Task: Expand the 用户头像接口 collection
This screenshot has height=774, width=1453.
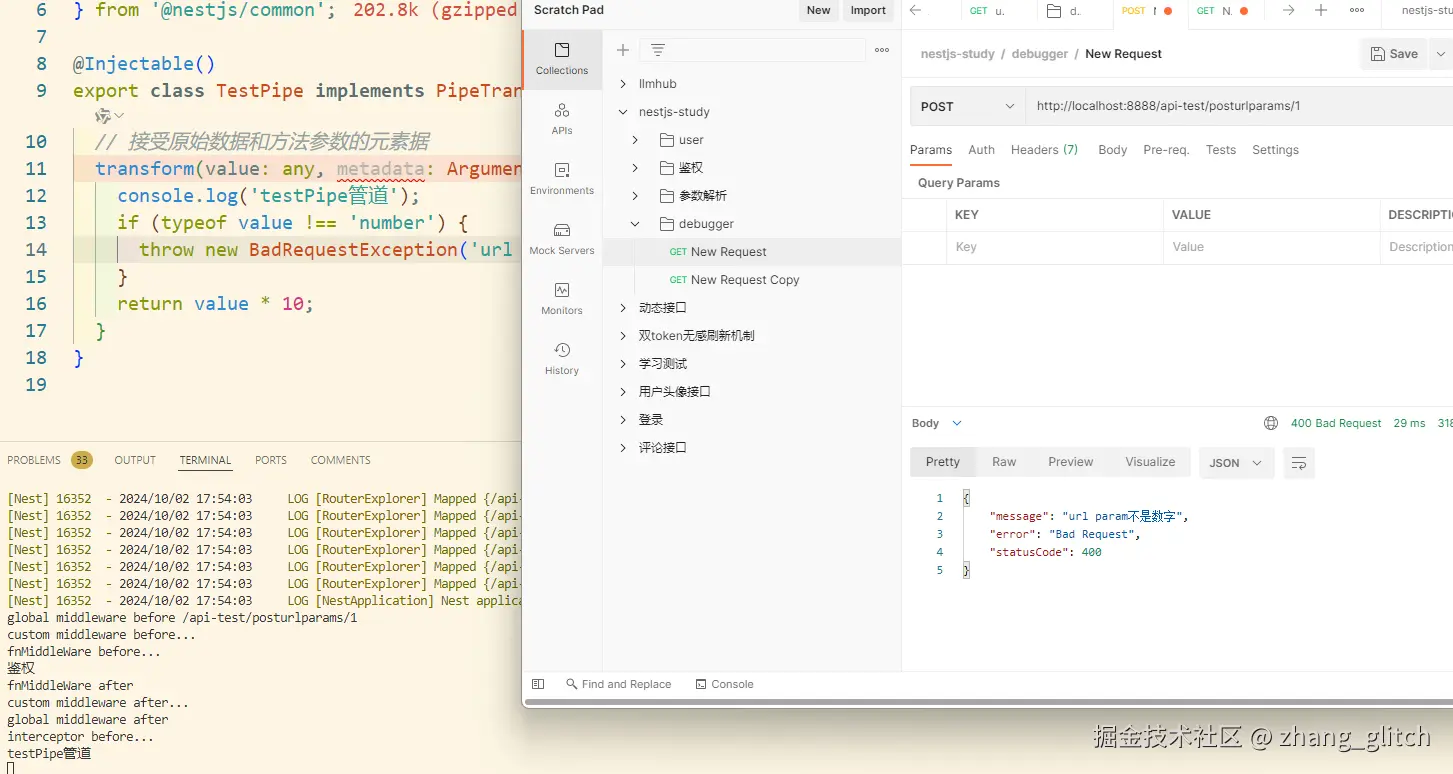Action: click(623, 392)
